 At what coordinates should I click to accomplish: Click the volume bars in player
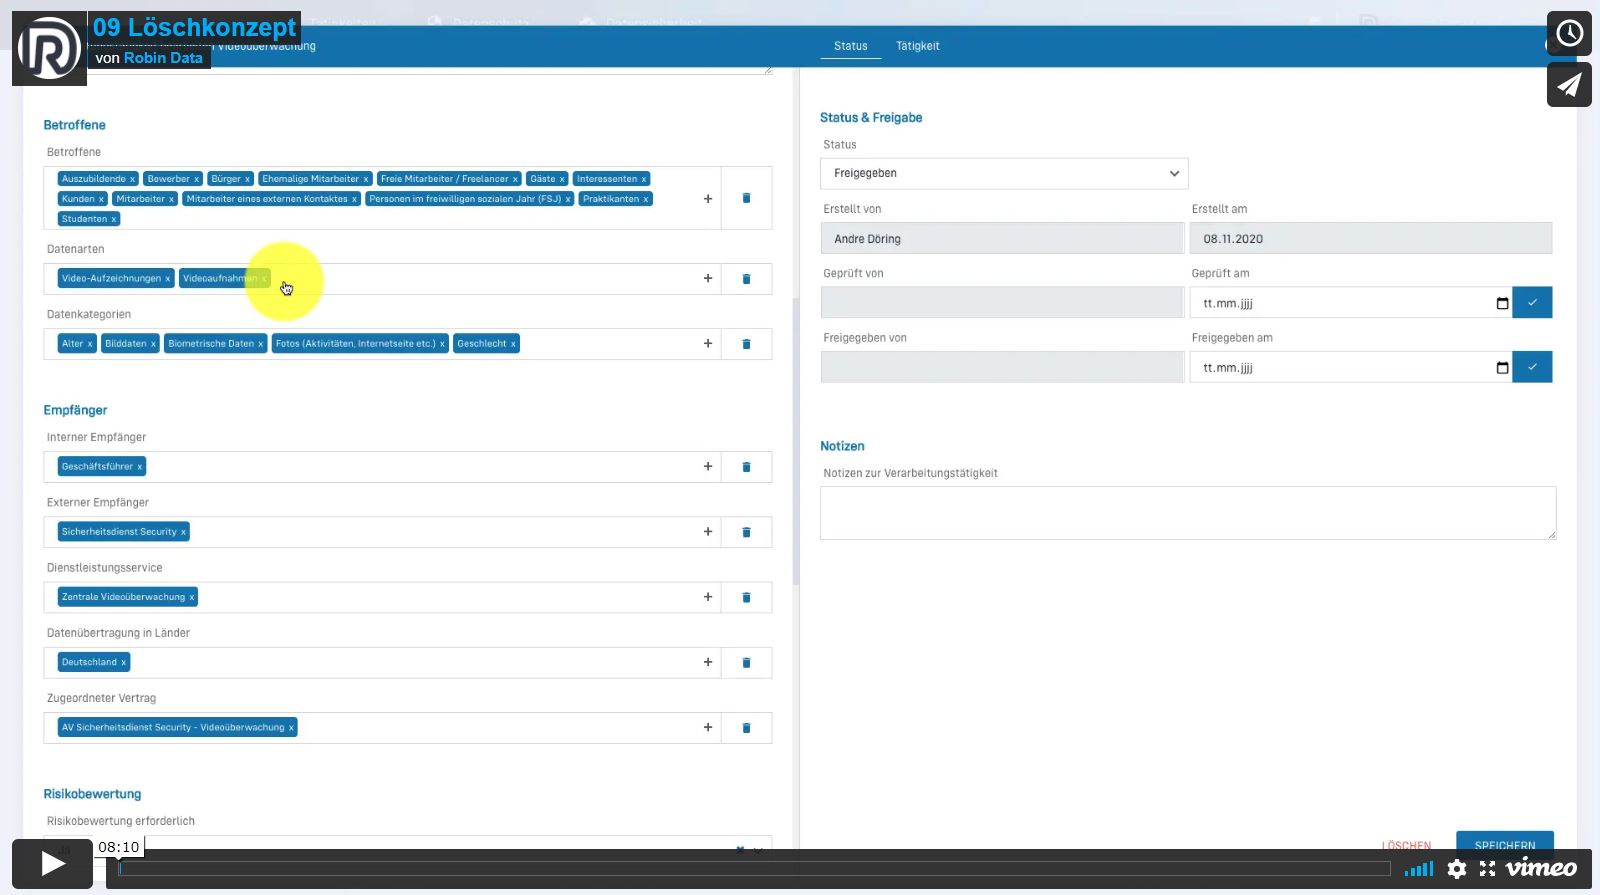[1419, 869]
